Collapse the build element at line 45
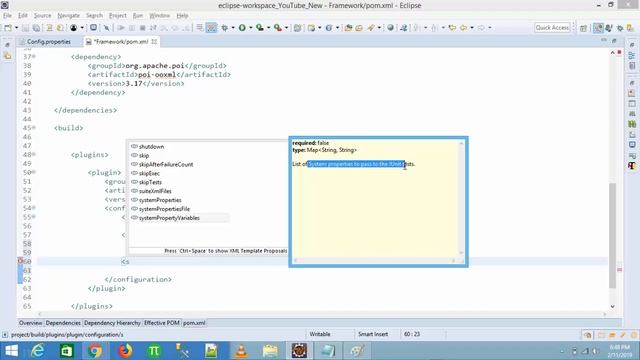This screenshot has height=360, width=640. 34,128
